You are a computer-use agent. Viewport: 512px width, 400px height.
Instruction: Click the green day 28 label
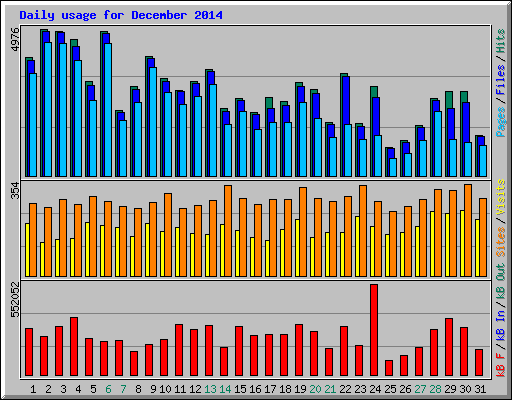tap(435, 389)
